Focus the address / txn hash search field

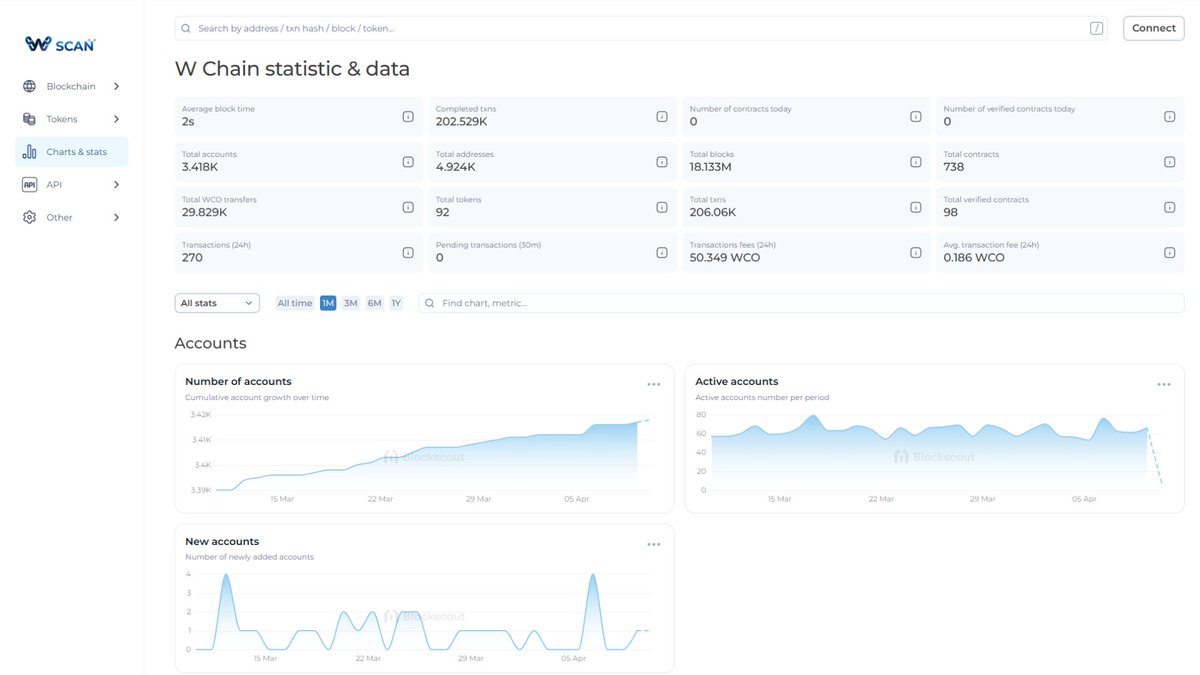click(642, 28)
